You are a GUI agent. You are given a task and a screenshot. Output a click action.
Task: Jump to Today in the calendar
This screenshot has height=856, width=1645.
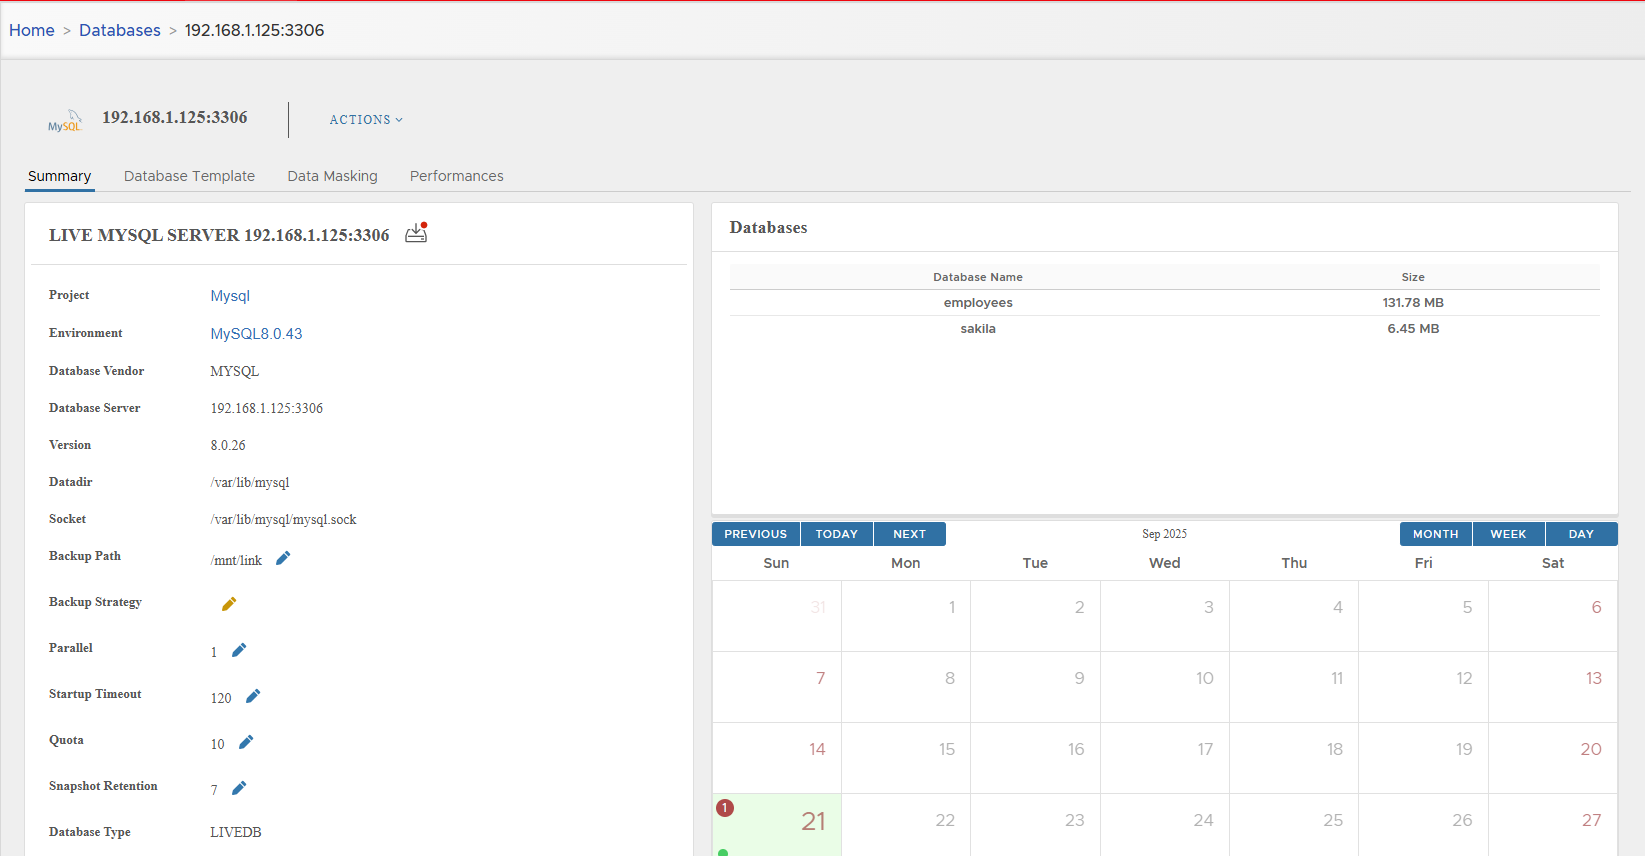(x=836, y=534)
